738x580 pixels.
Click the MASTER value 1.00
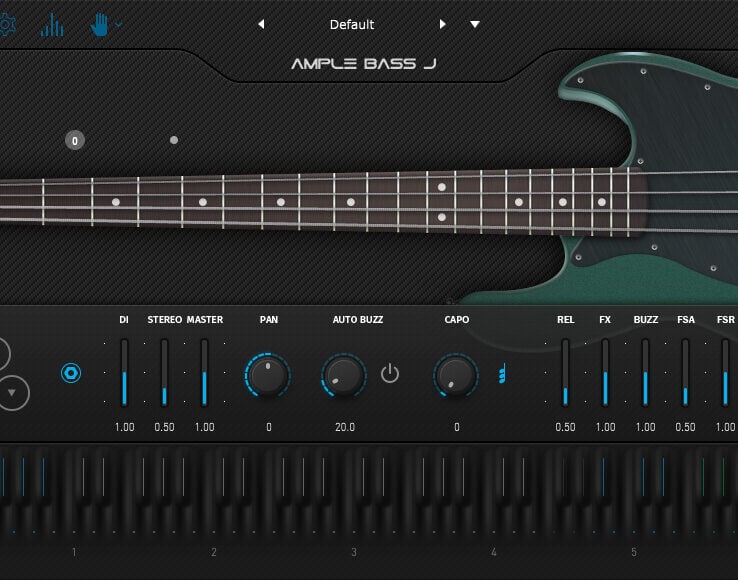click(x=205, y=427)
